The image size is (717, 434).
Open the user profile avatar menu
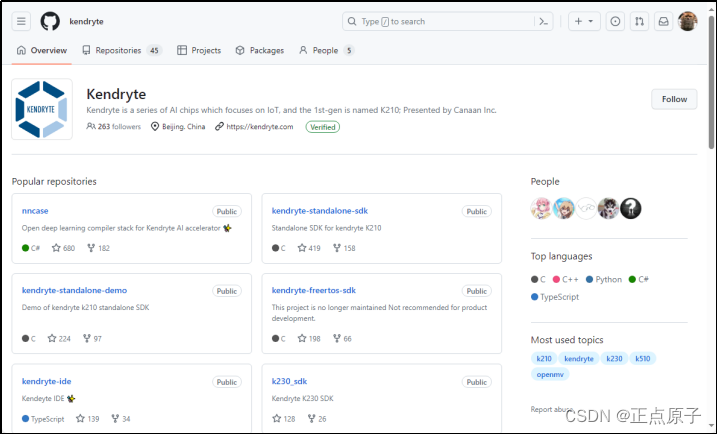click(x=687, y=21)
